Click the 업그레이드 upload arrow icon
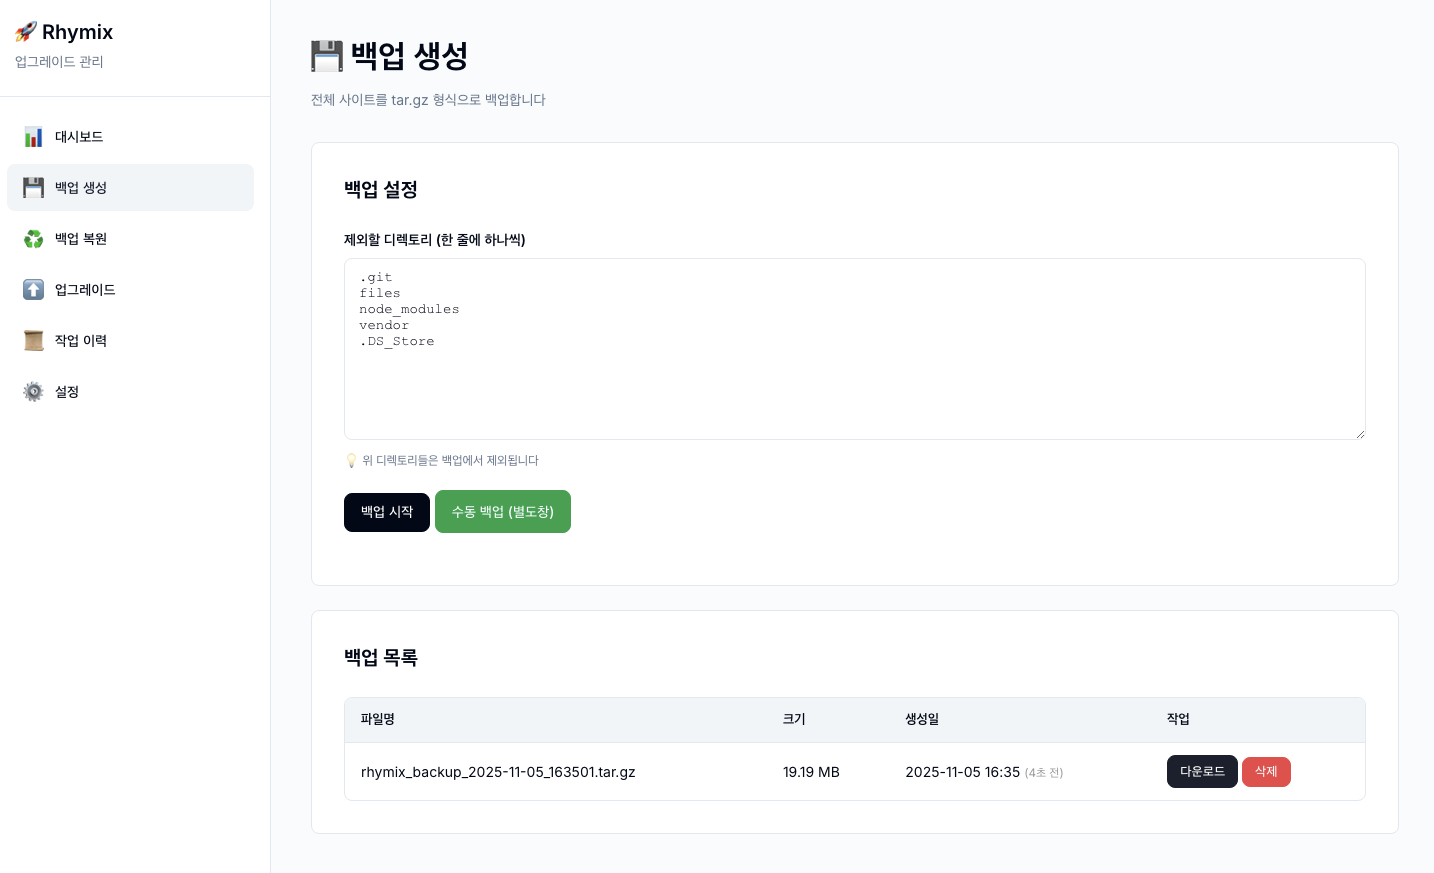The image size is (1434, 873). [33, 289]
